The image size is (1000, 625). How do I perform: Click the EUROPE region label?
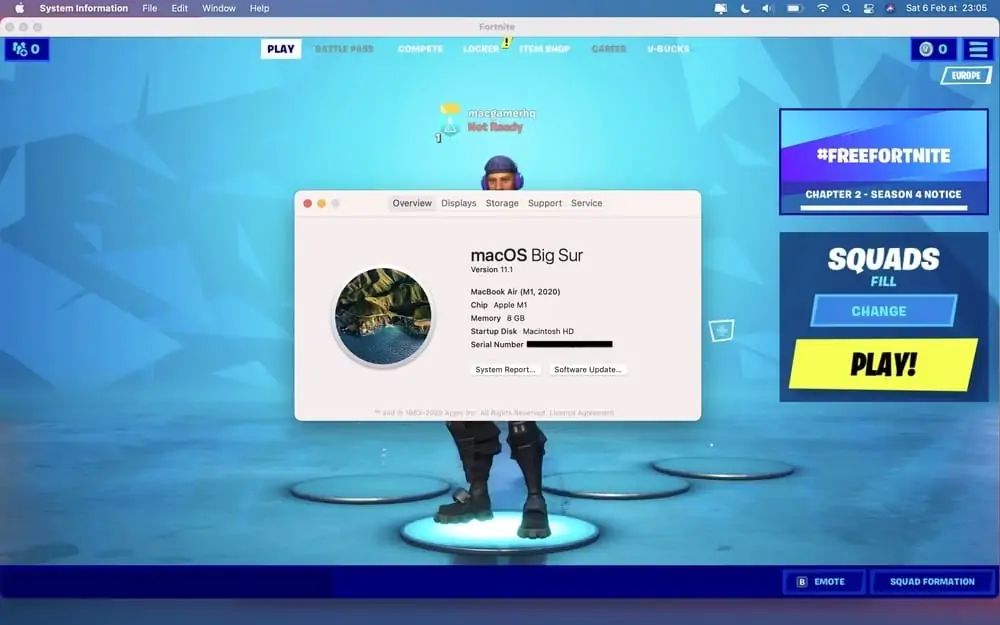[966, 75]
